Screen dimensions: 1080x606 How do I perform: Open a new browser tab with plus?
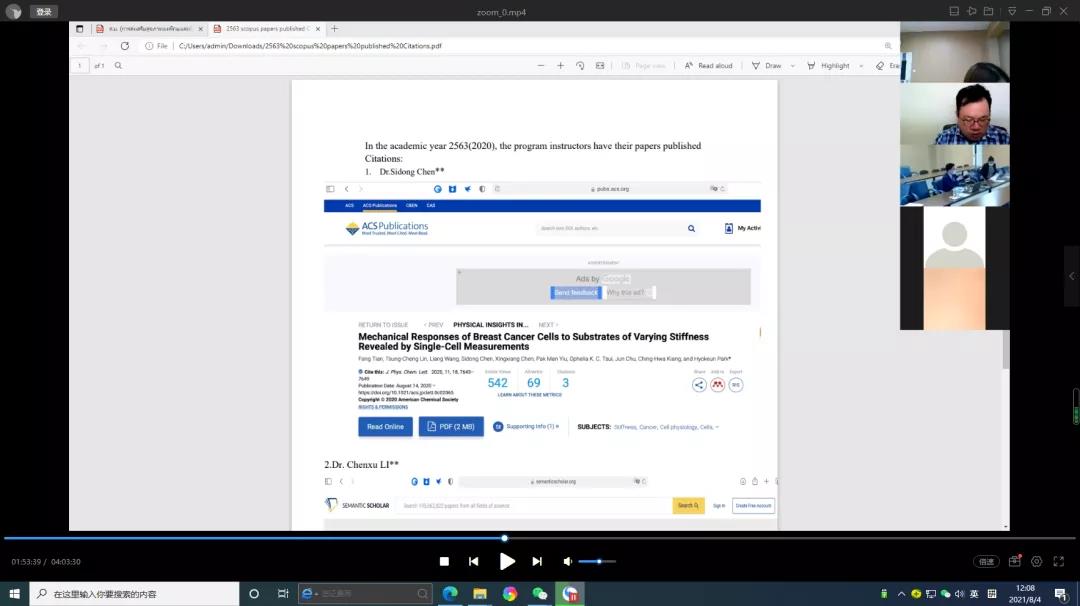pyautogui.click(x=335, y=29)
